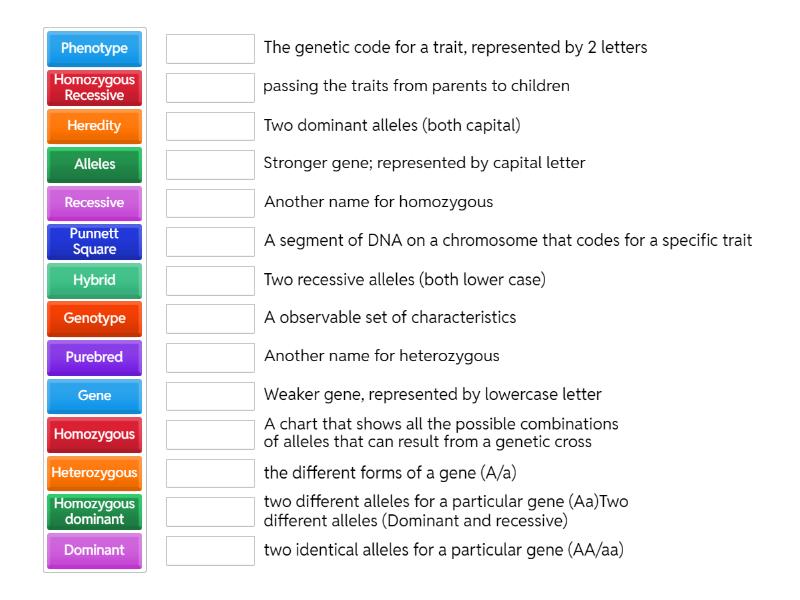Click the Recessive tile
The image size is (800, 600).
[x=94, y=202]
